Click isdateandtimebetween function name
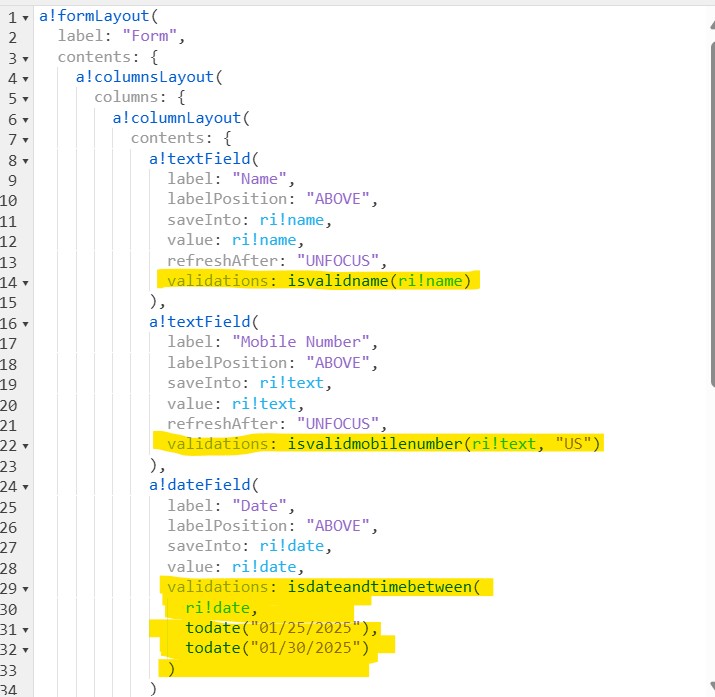 (x=379, y=587)
